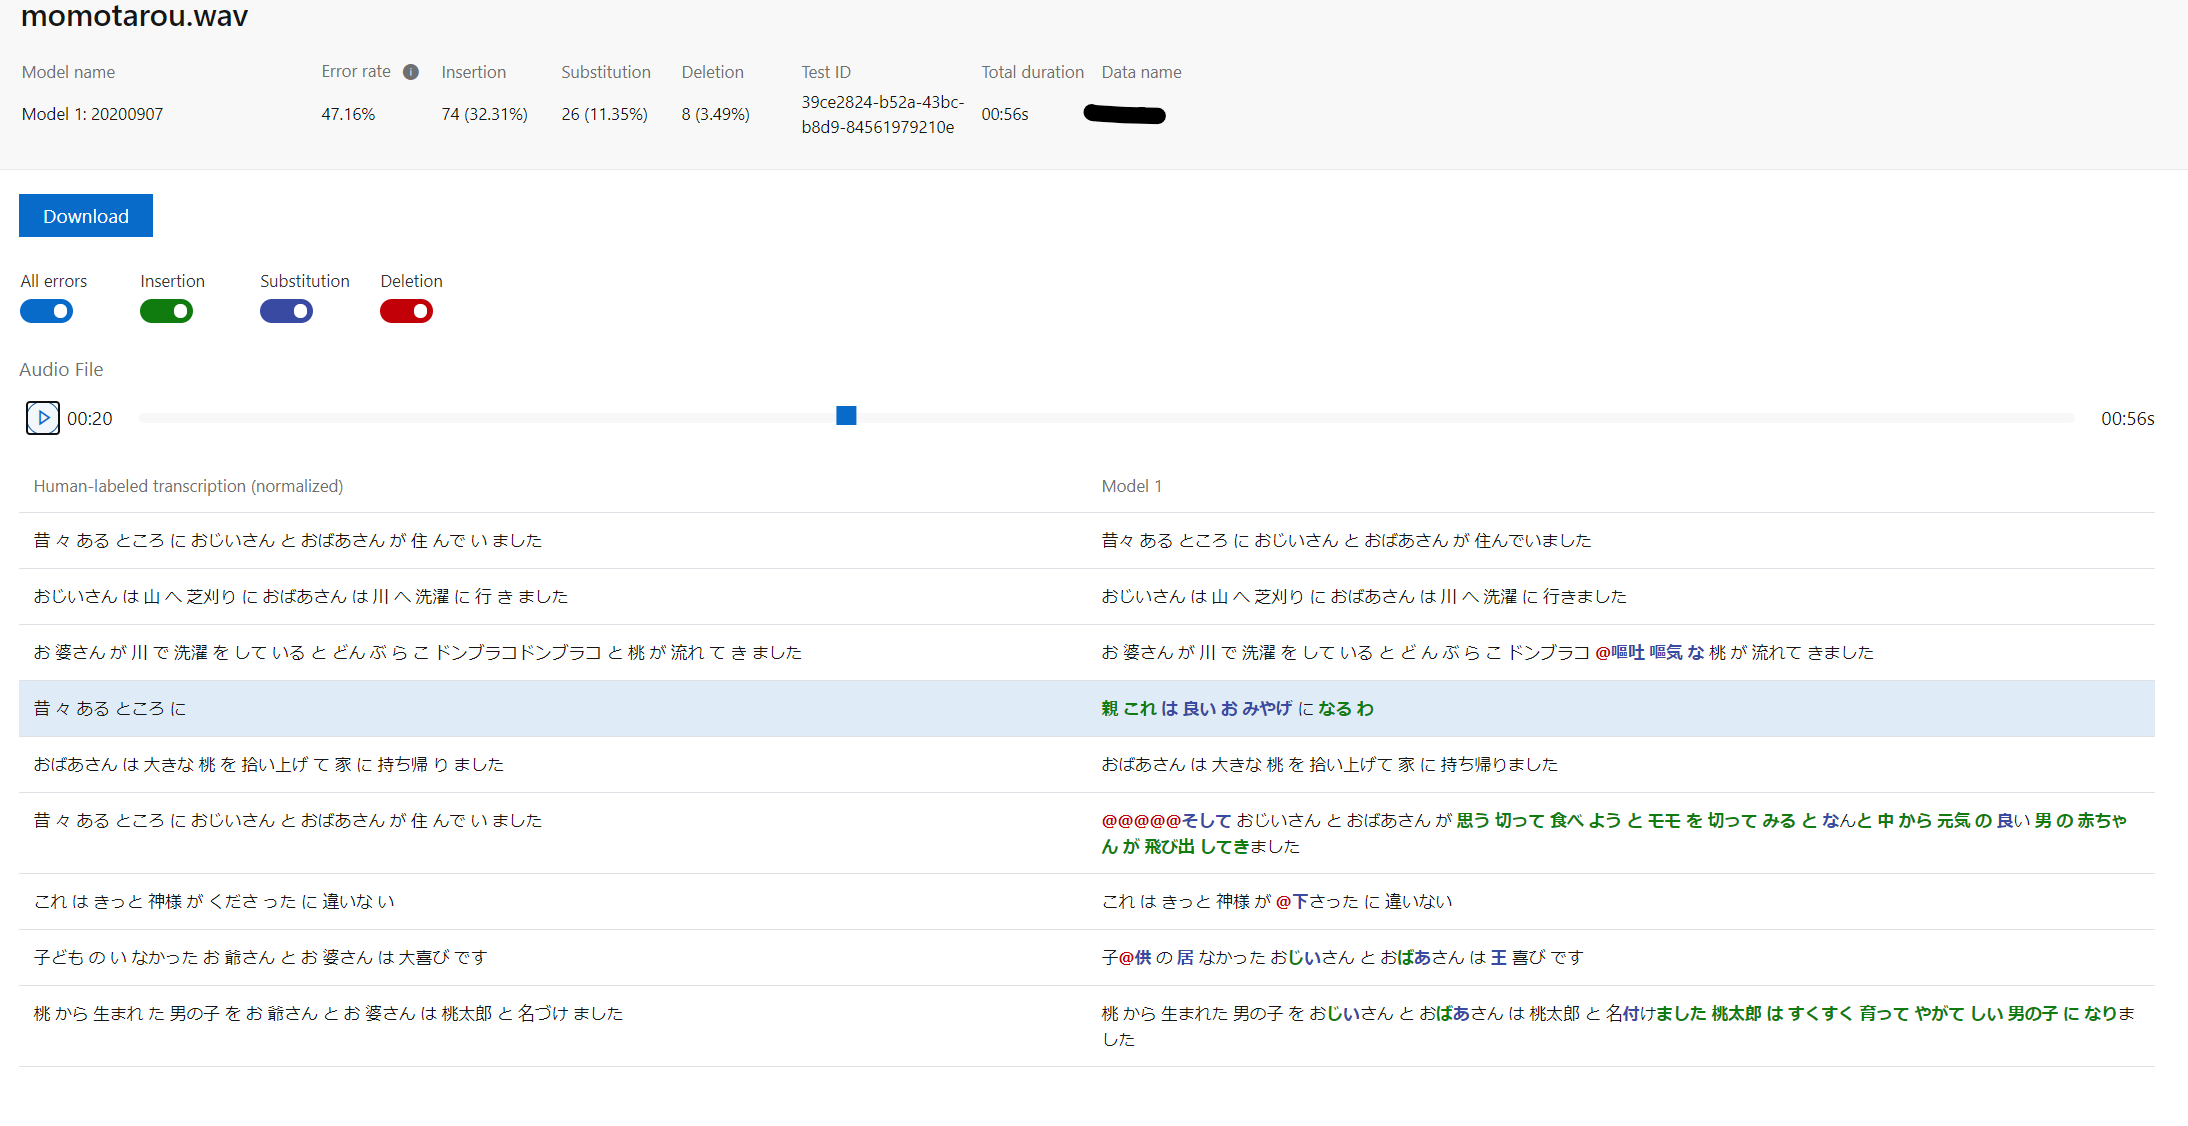Disable the All errors toggle
2188x1126 pixels.
click(46, 311)
